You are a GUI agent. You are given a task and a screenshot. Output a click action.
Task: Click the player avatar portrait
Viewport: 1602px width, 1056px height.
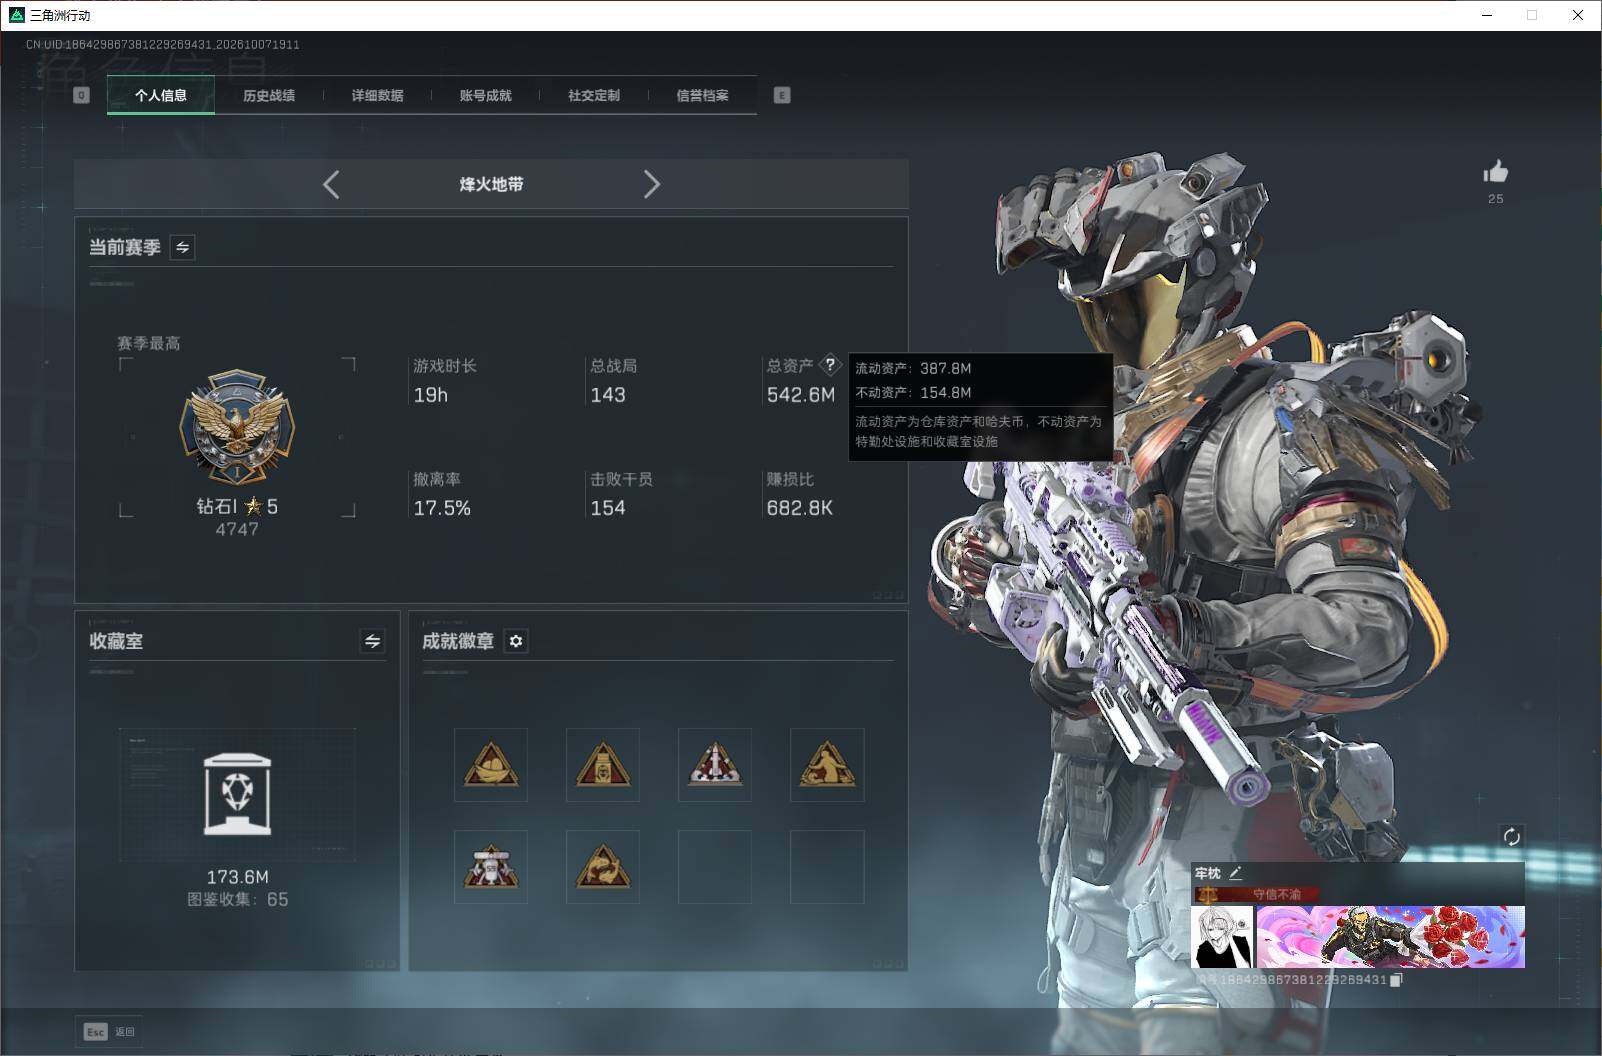coord(1222,937)
